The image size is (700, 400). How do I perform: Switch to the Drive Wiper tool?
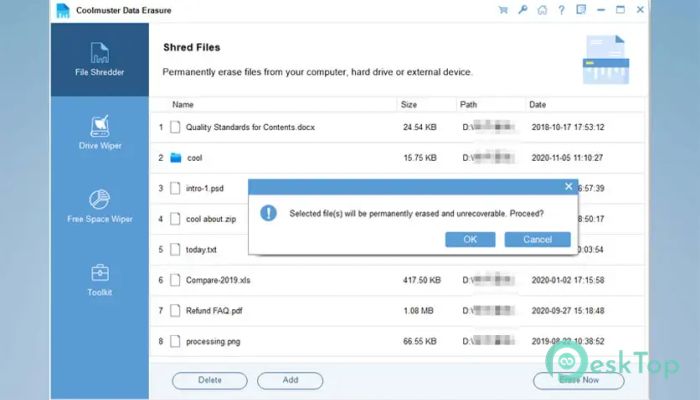(98, 131)
